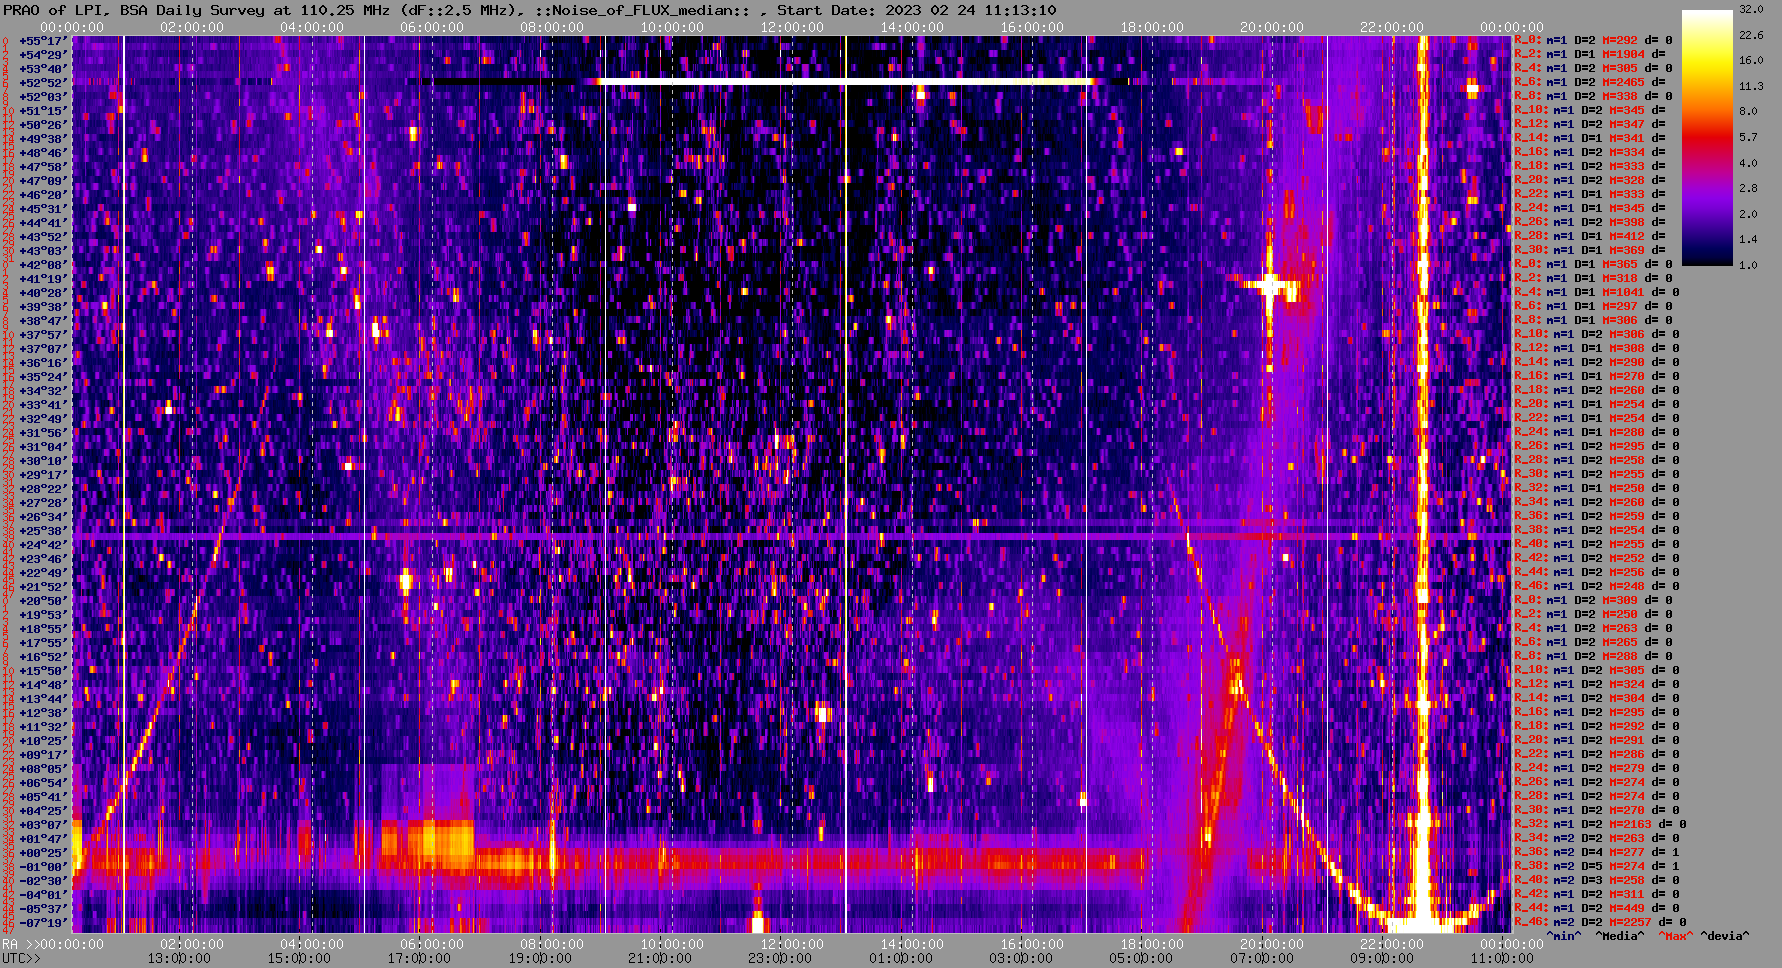
Task: Click the 11.3 color scale value
Action: [1751, 86]
